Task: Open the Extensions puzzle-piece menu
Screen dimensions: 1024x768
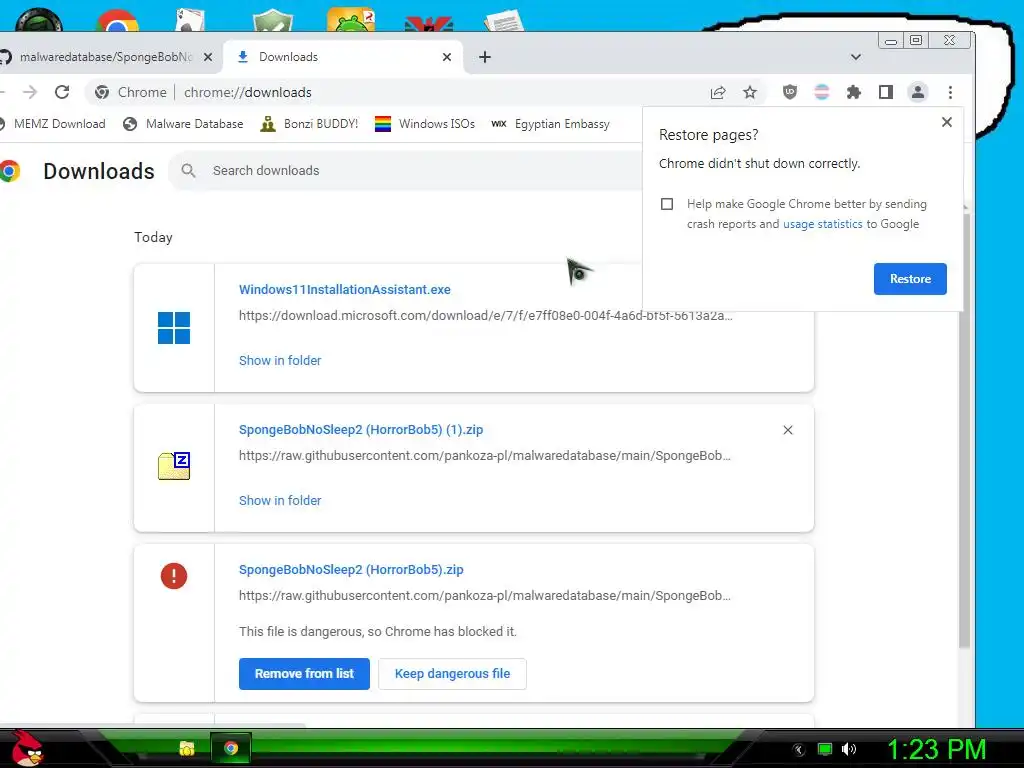Action: [854, 92]
